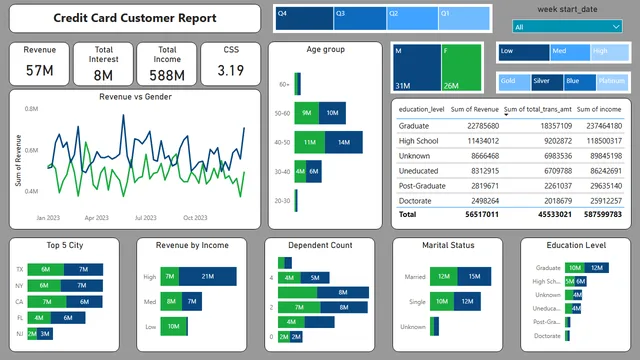Click the High School blue 6M bar
640x360 pixels.
pos(581,281)
